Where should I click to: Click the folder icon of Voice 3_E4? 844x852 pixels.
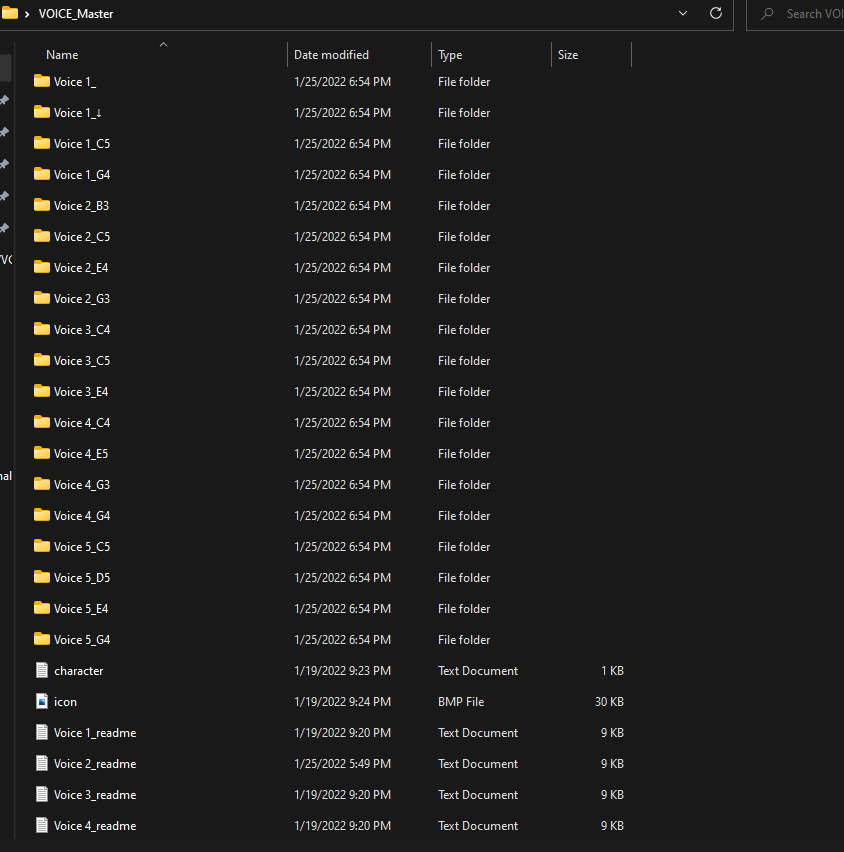tap(42, 391)
